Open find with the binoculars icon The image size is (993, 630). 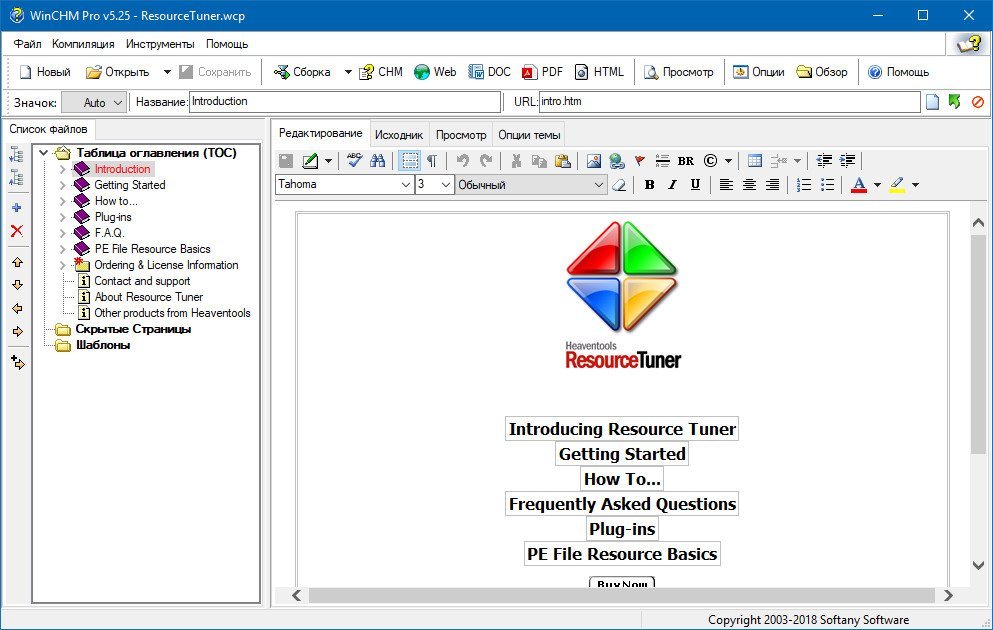tap(377, 160)
